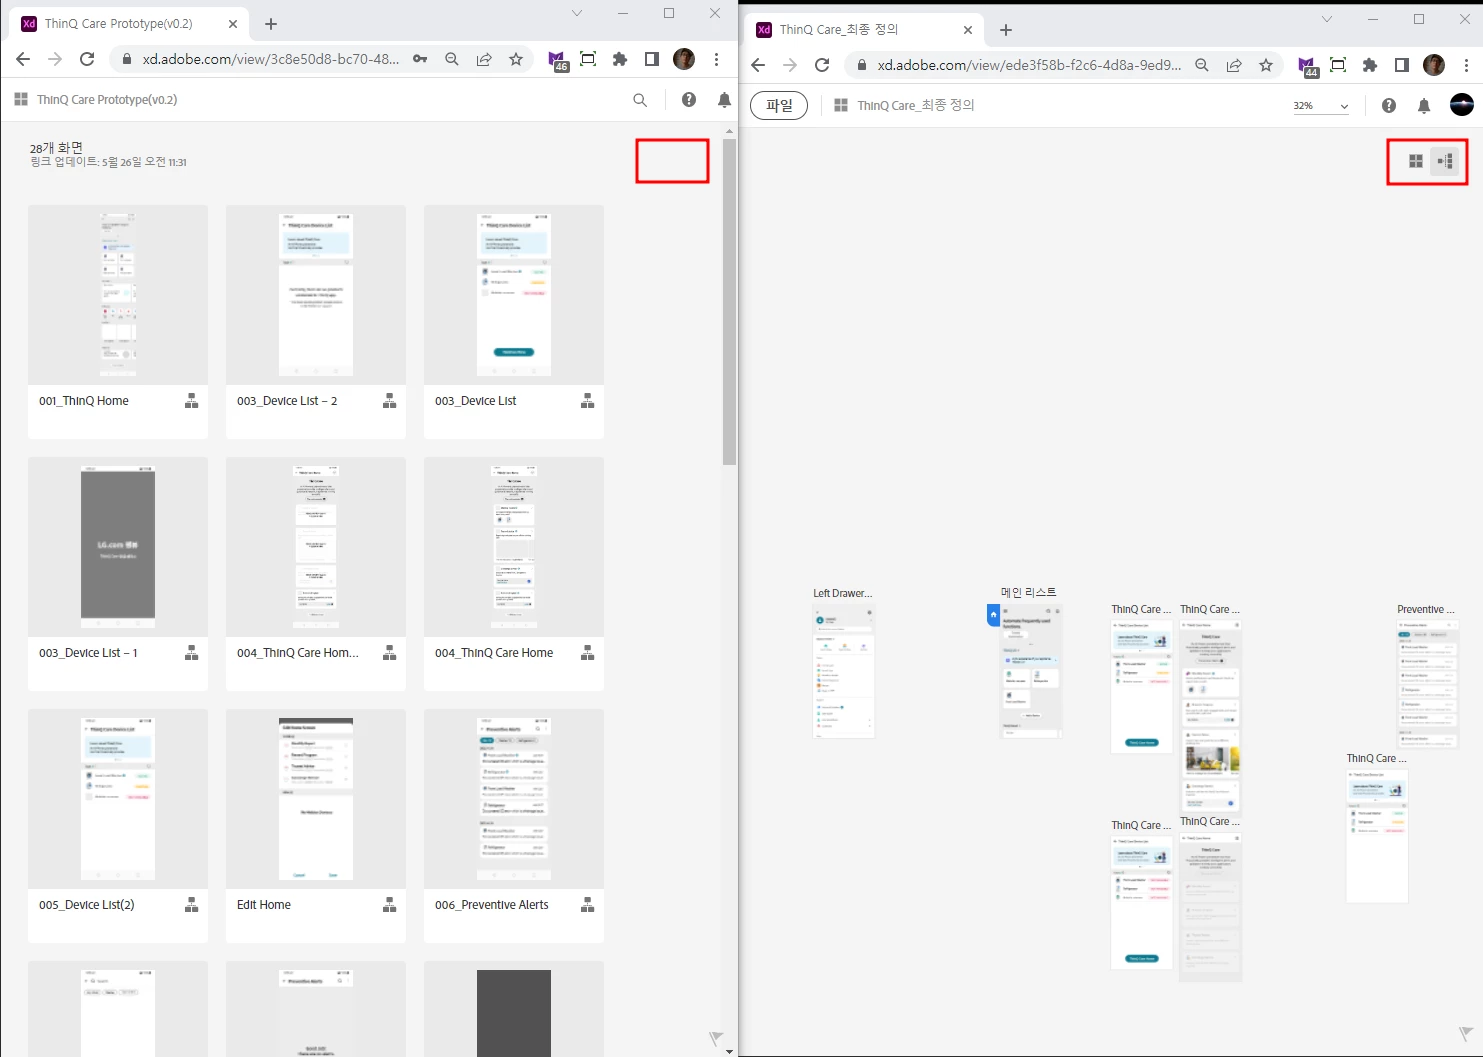Viewport: 1483px width, 1057px height.
Task: Open Chrome menu in right browser
Action: coord(1466,65)
